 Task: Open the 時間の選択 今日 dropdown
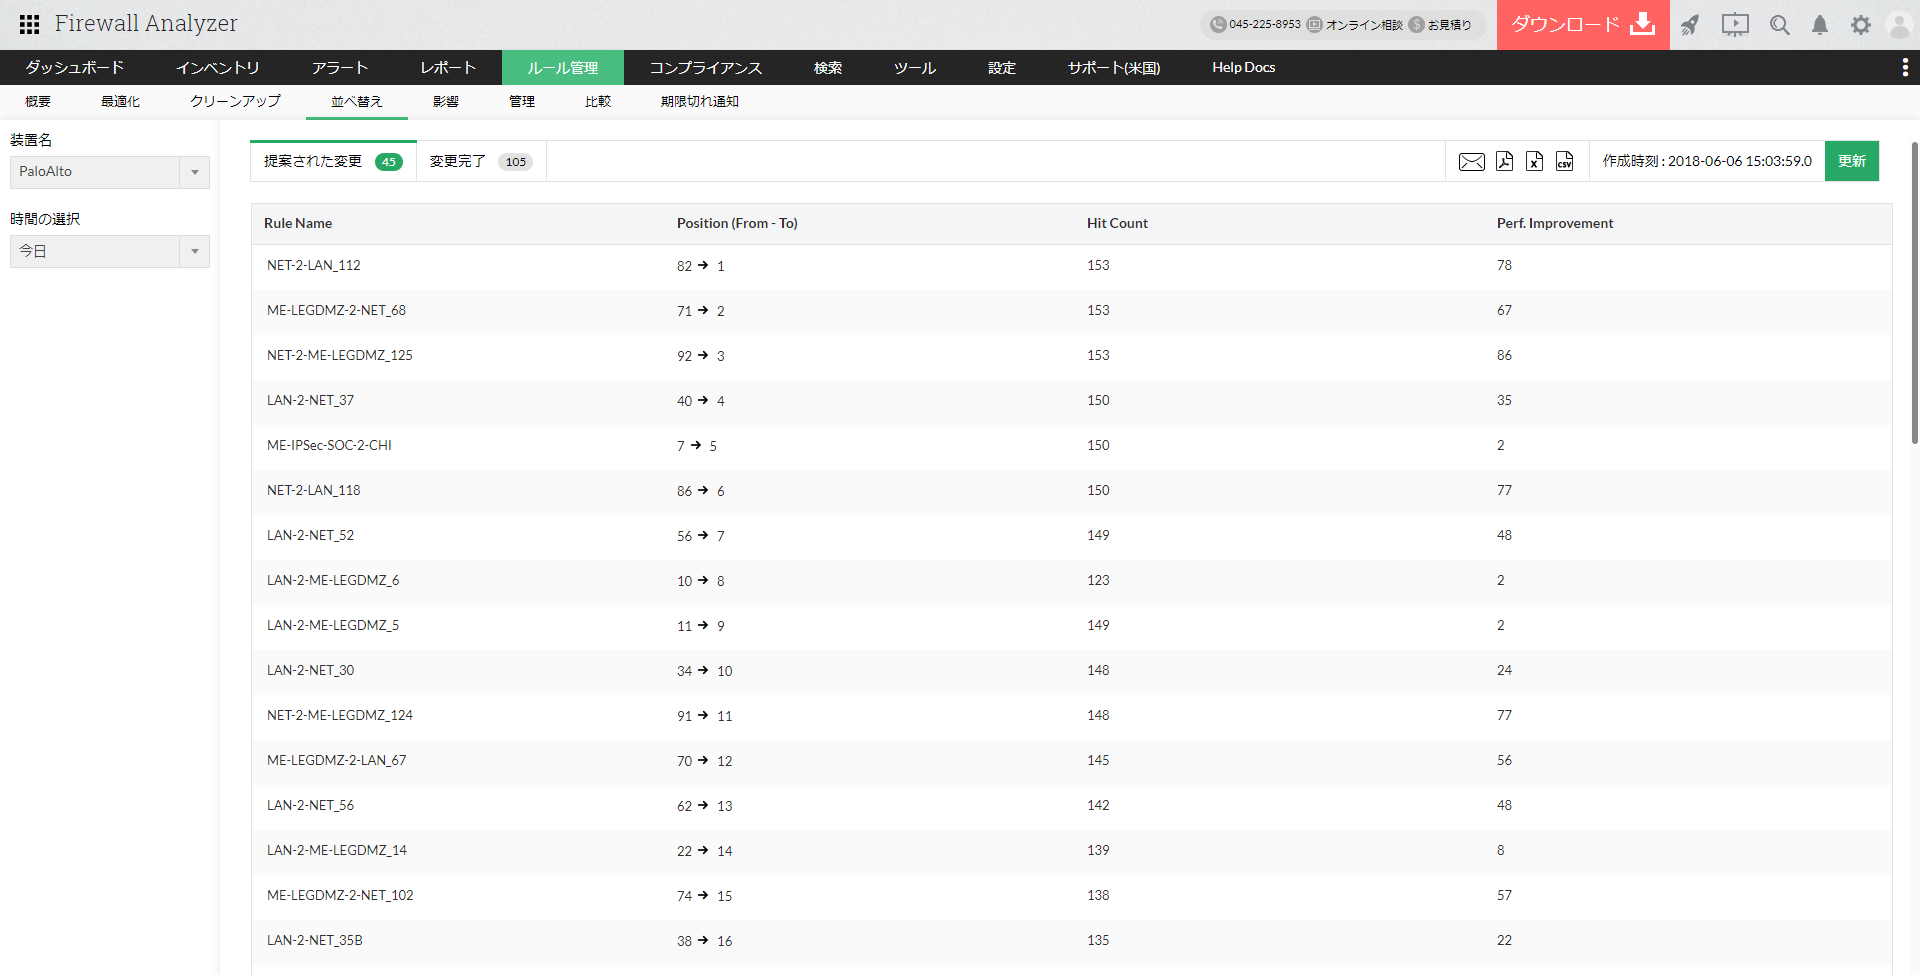(x=110, y=251)
